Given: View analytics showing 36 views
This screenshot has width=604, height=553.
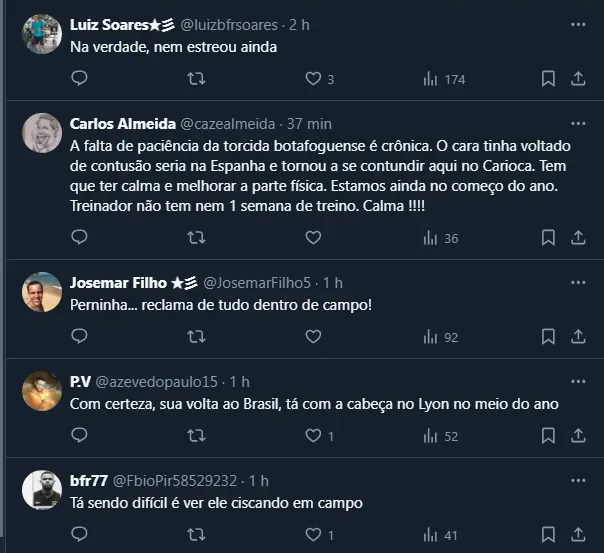Looking at the screenshot, I should [440, 238].
